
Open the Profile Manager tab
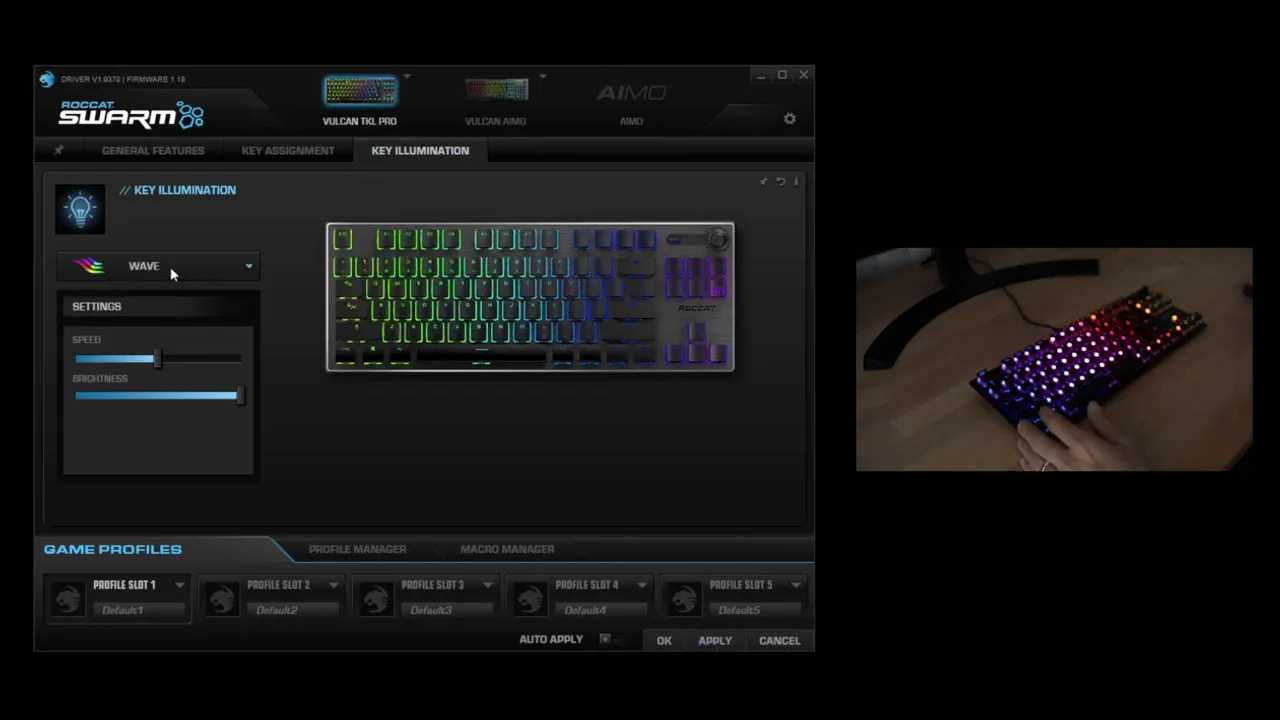click(x=357, y=549)
